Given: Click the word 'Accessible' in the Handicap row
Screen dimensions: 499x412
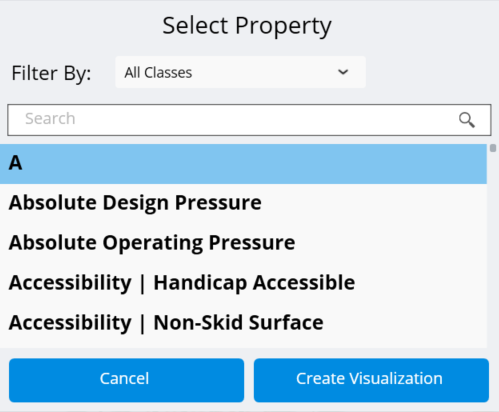Looking at the screenshot, I should tap(304, 283).
